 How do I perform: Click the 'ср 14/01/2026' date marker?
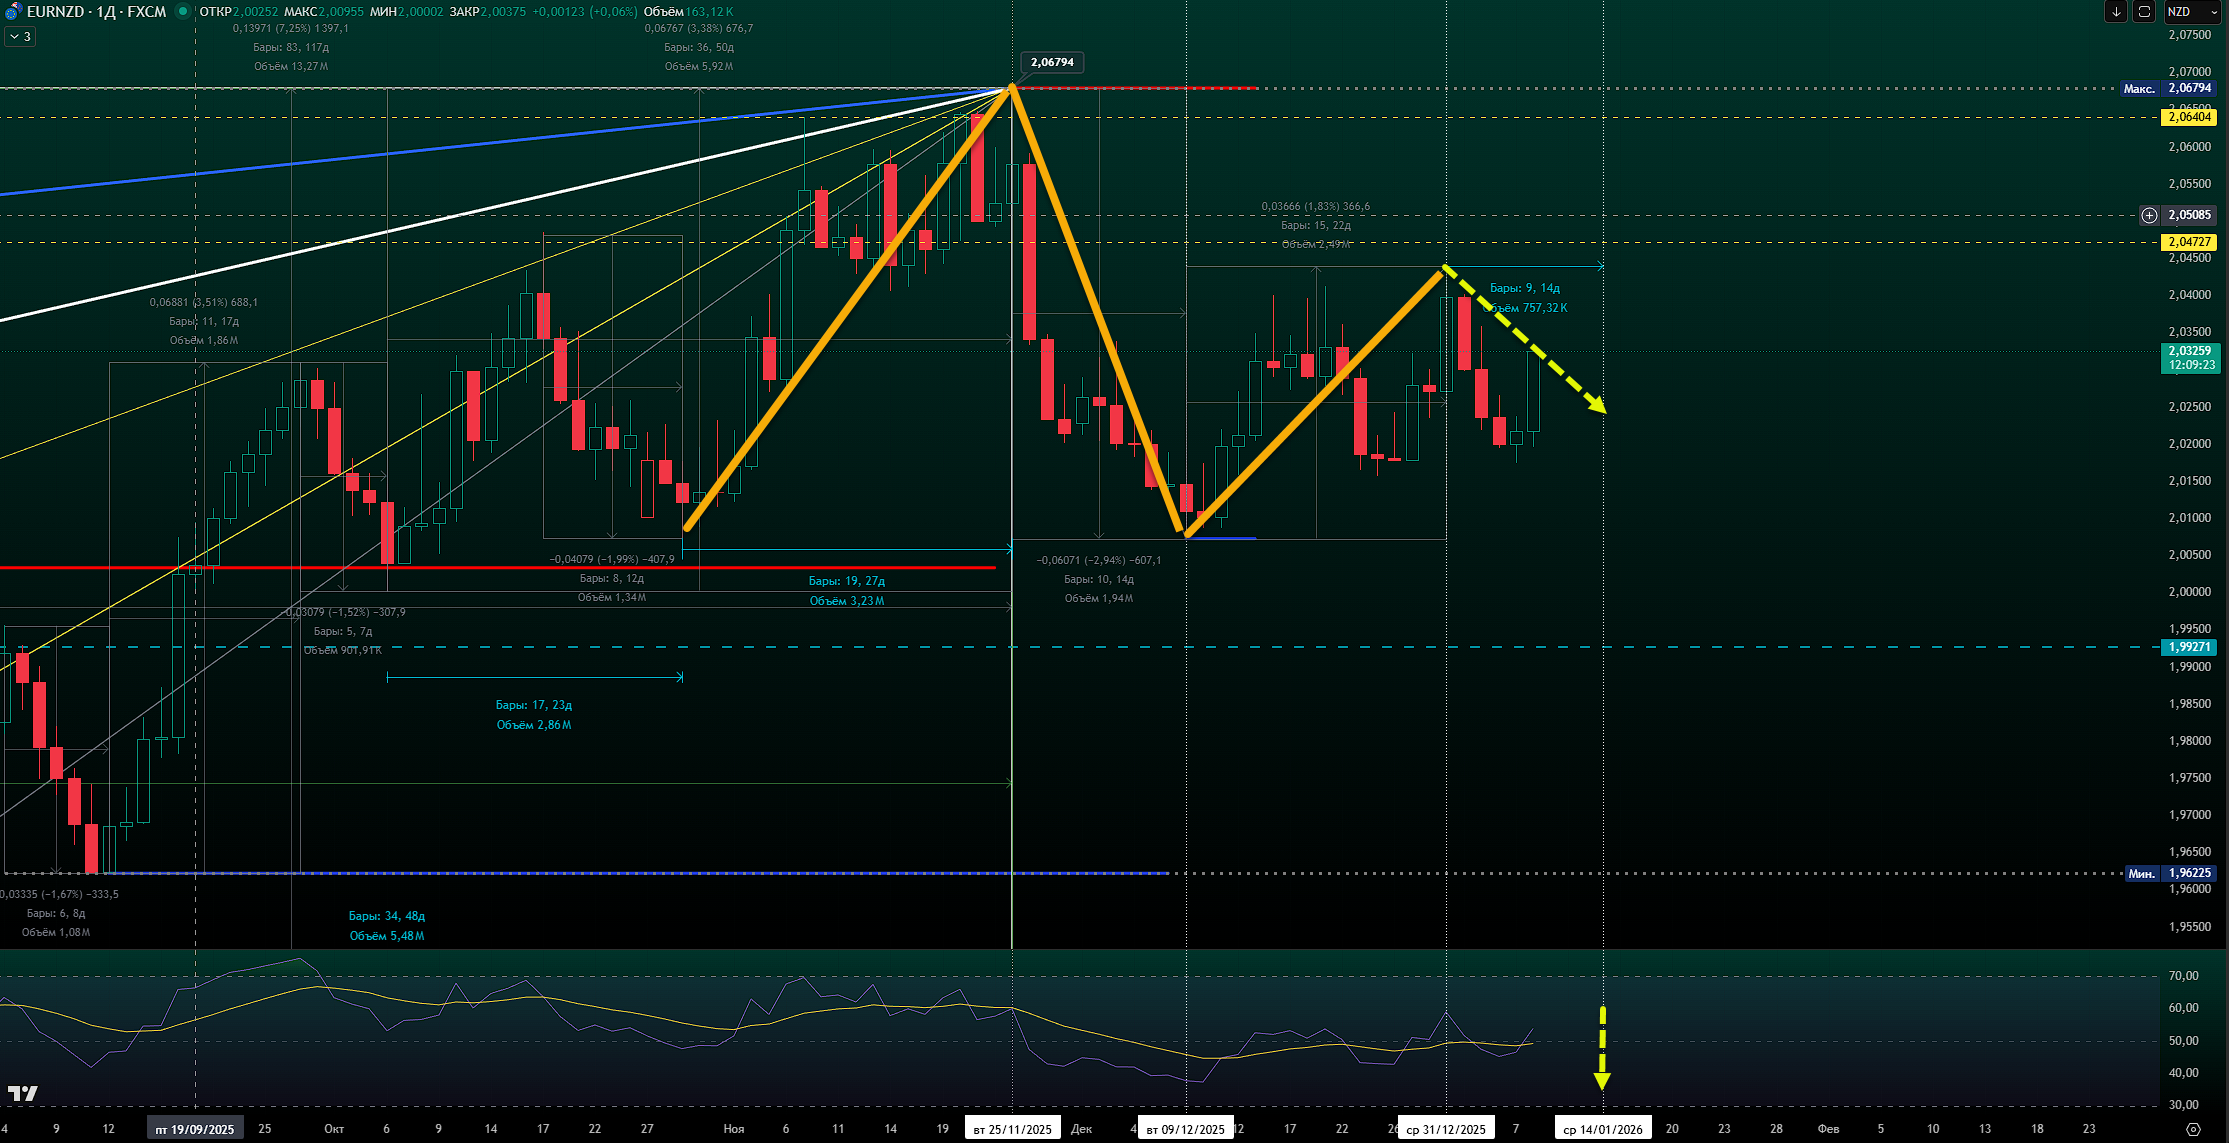click(x=1602, y=1129)
